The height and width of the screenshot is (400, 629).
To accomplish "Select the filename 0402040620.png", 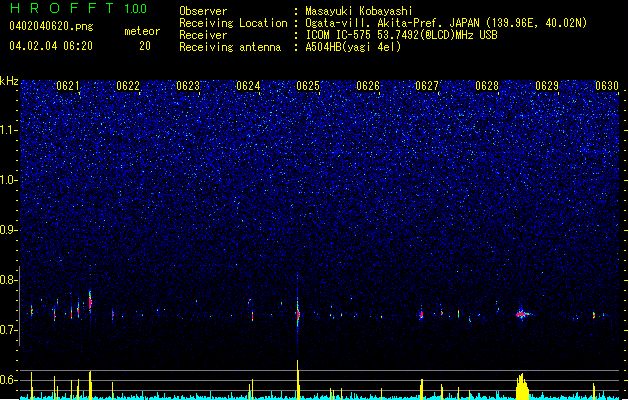I will pyautogui.click(x=51, y=26).
